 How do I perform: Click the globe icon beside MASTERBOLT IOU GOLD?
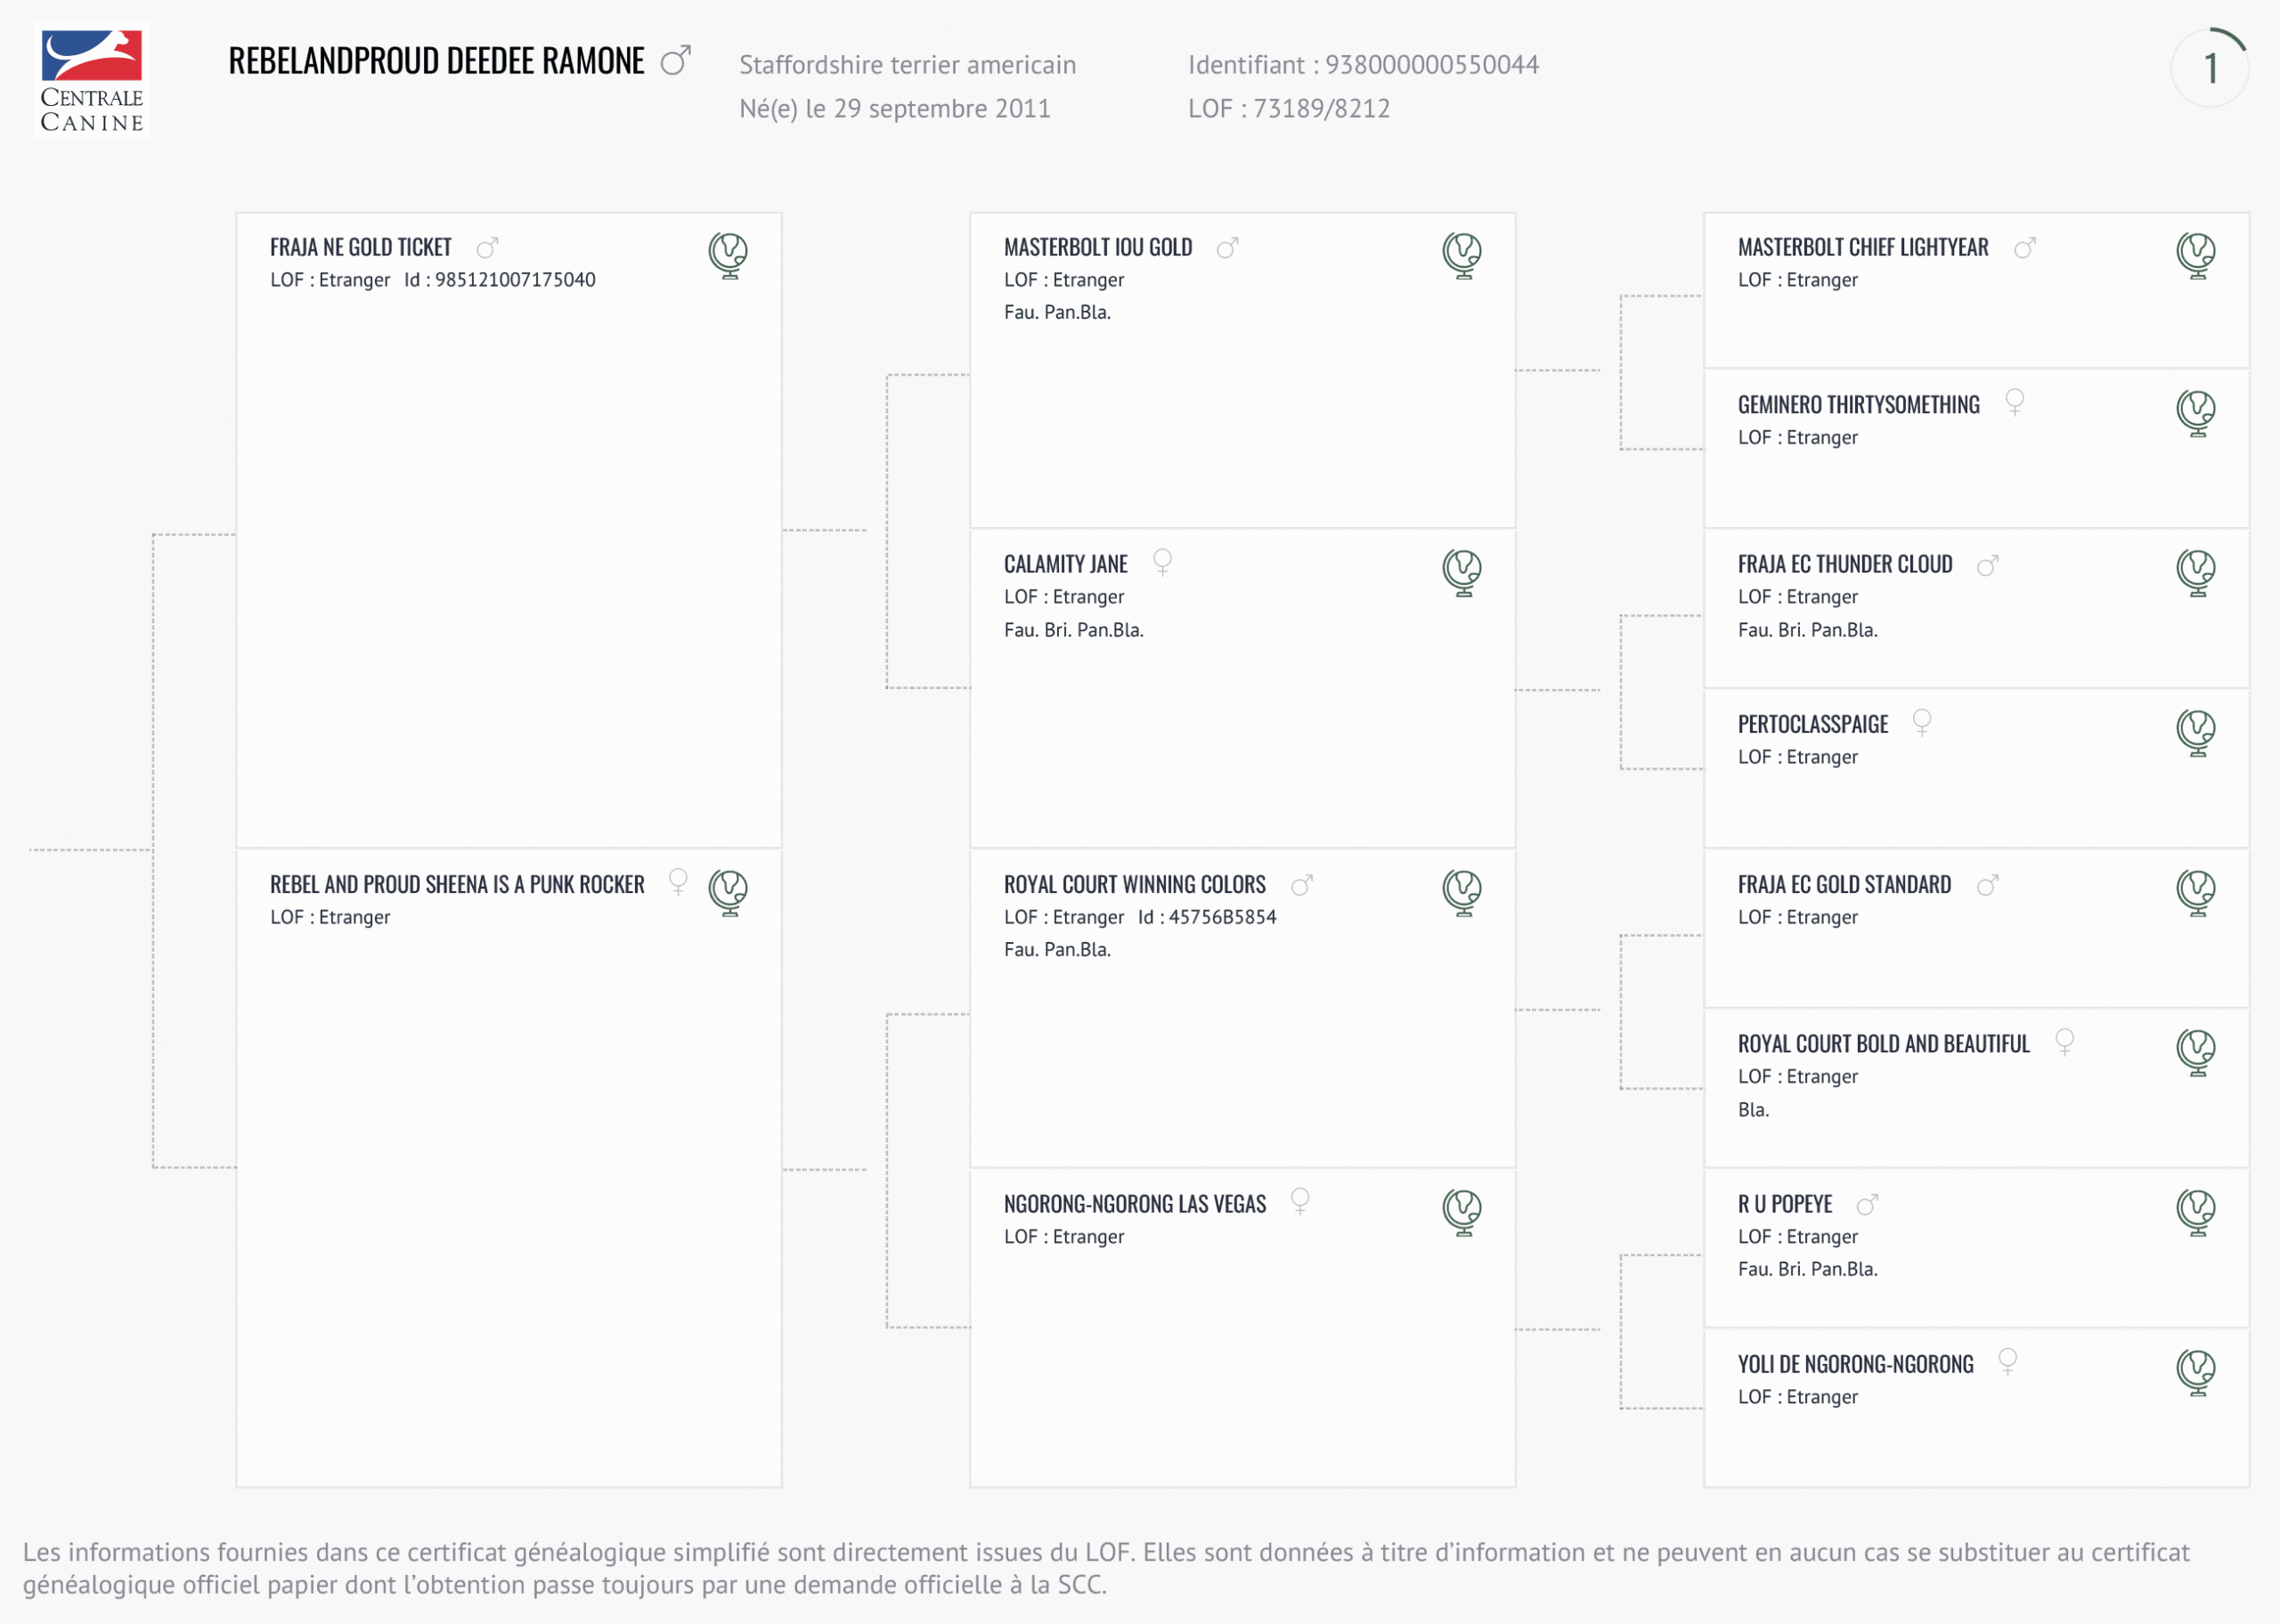[x=1461, y=255]
